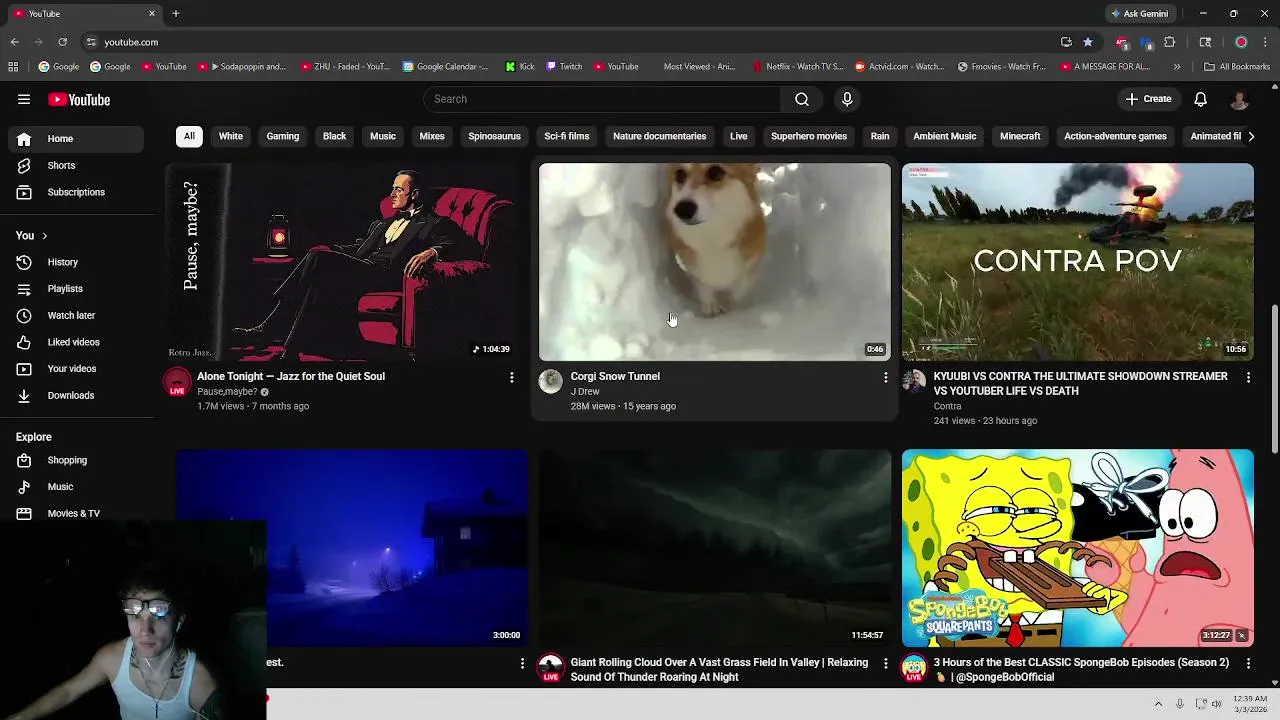
Task: Select the Spinosaurus filter chip
Action: [494, 136]
